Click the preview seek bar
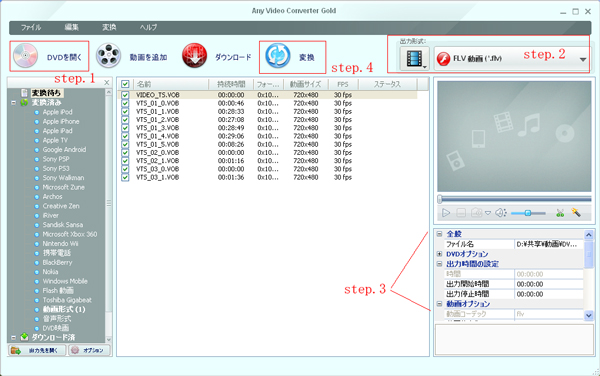This screenshot has height=376, width=600. (x=515, y=199)
